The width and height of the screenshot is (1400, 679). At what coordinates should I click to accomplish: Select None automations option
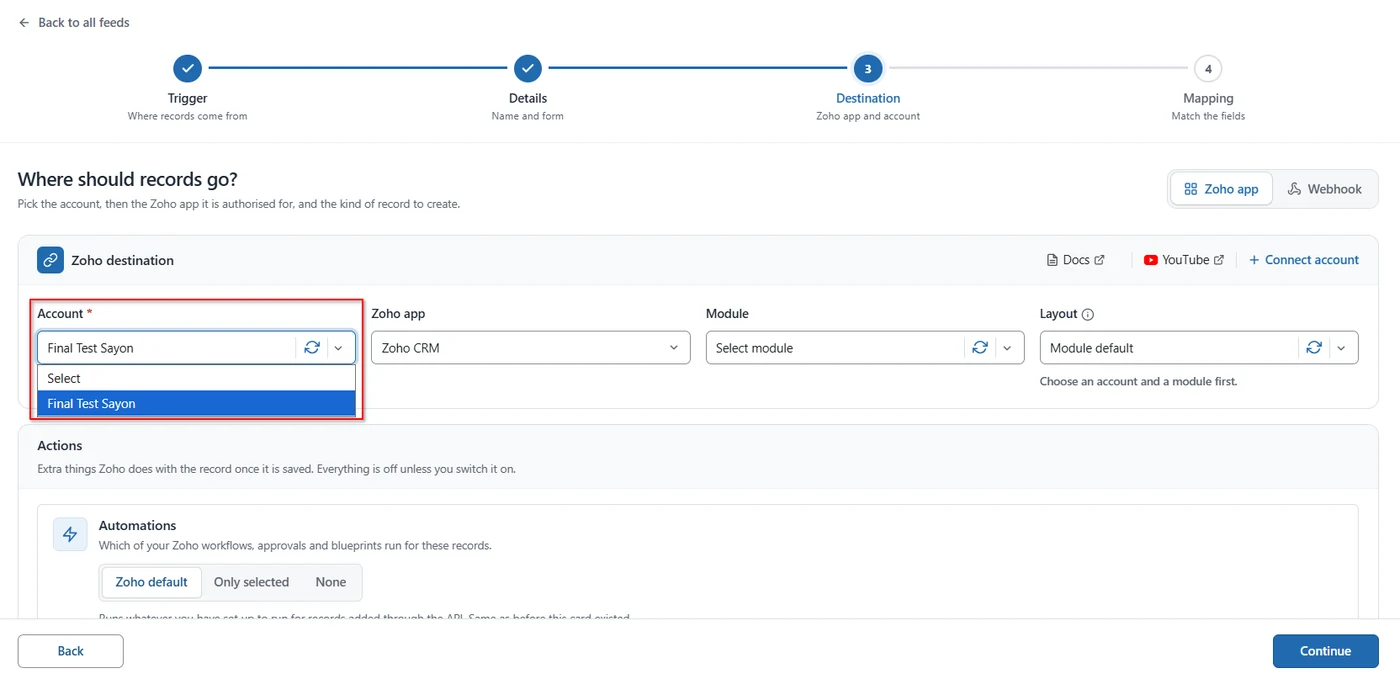331,582
